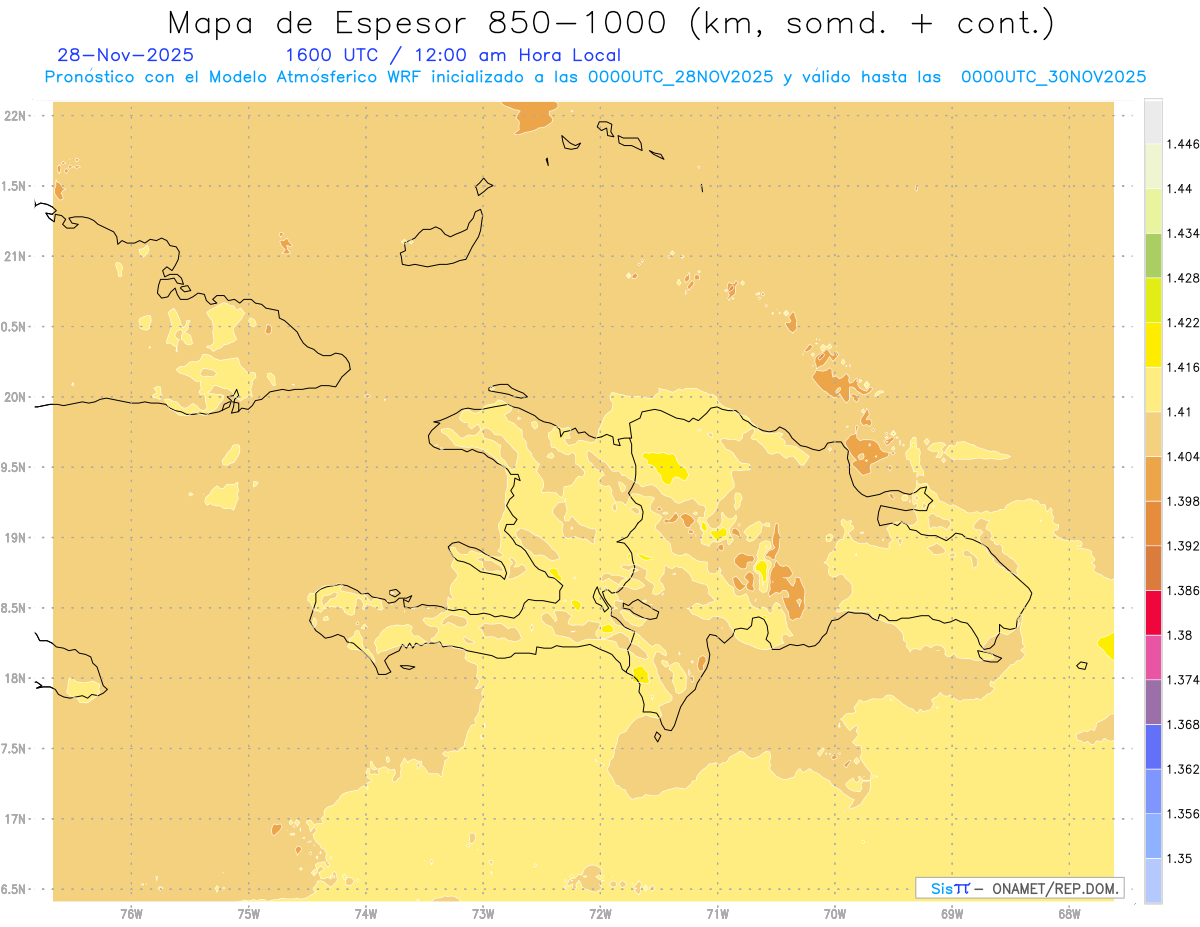1200x927 pixels.
Task: Click the colorbar value "1.362"
Action: pos(1183,769)
